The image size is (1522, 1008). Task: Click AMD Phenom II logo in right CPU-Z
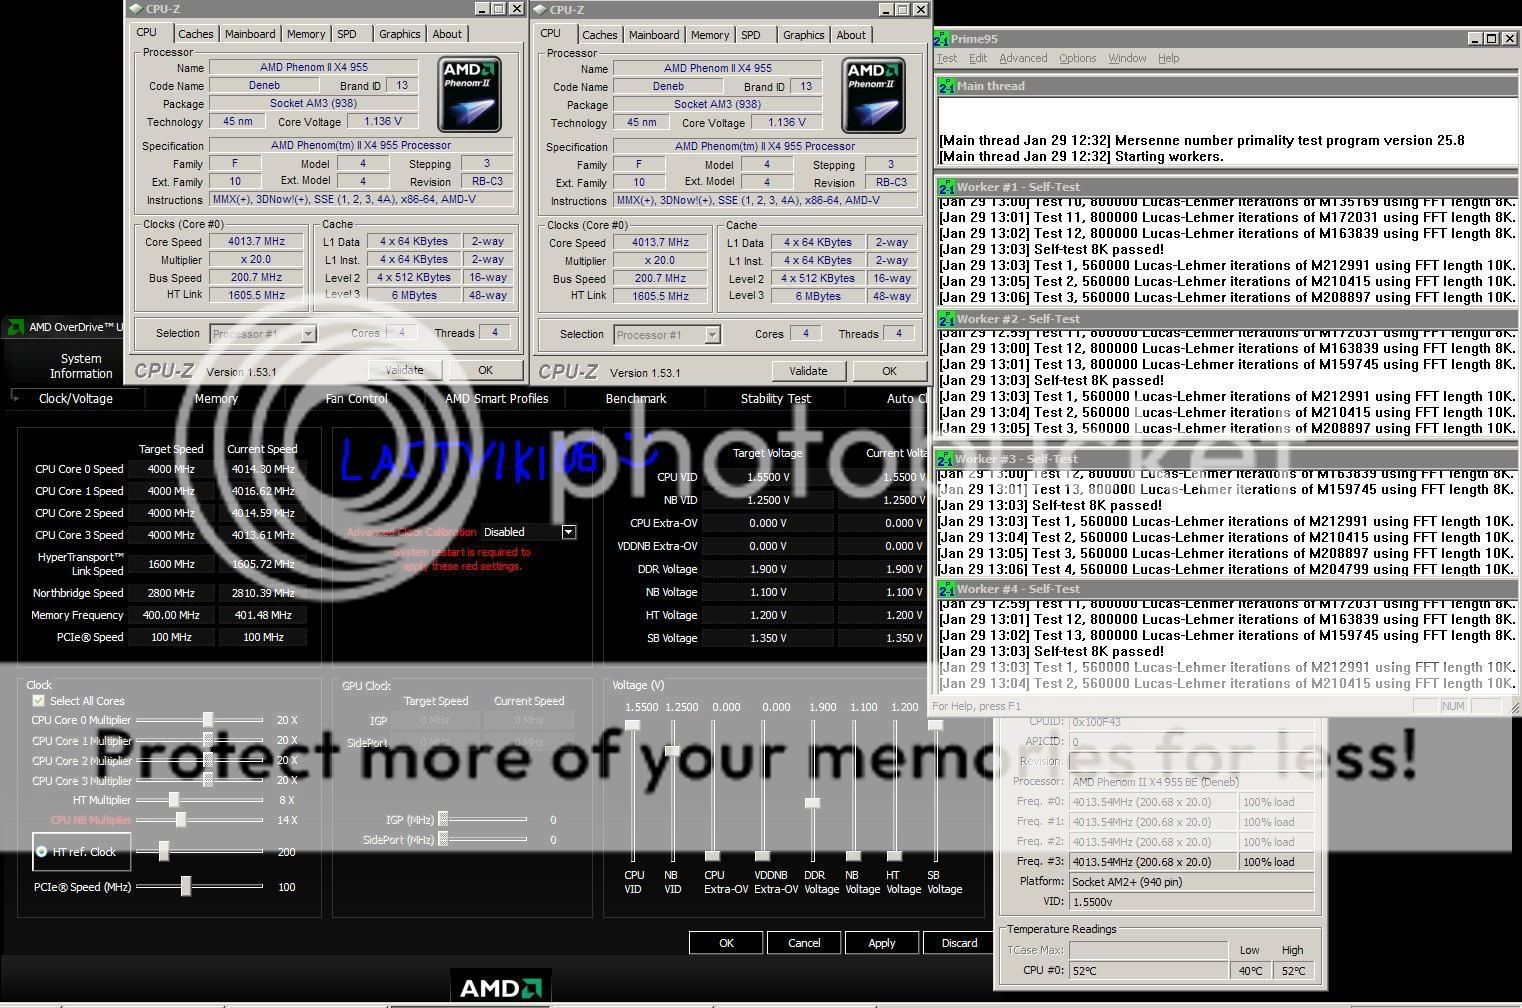point(873,95)
